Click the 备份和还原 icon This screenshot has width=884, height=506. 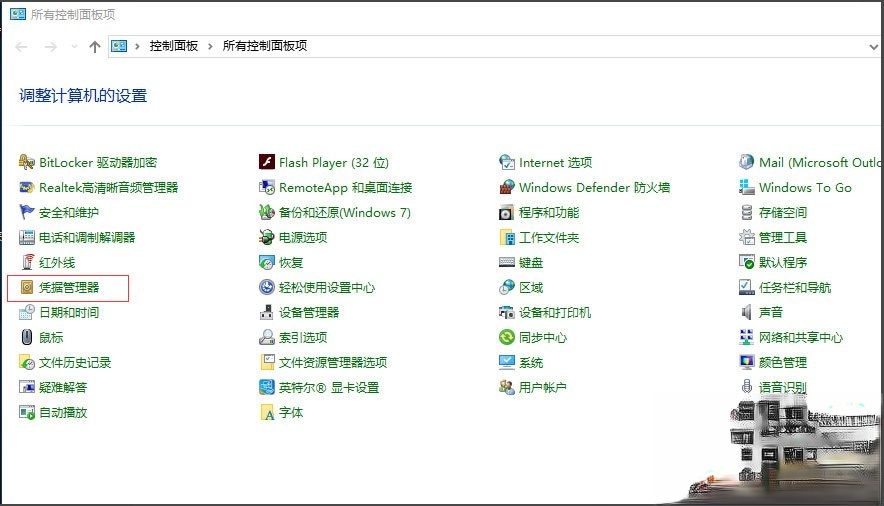coord(267,212)
